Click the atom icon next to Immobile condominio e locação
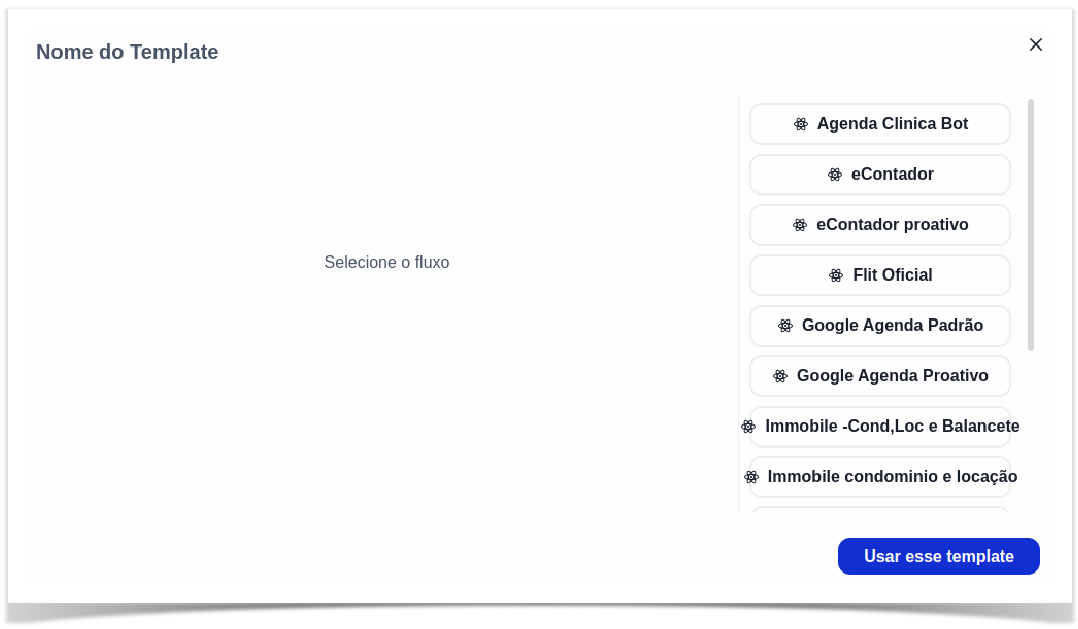Image resolution: width=1078 pixels, height=629 pixels. [751, 477]
